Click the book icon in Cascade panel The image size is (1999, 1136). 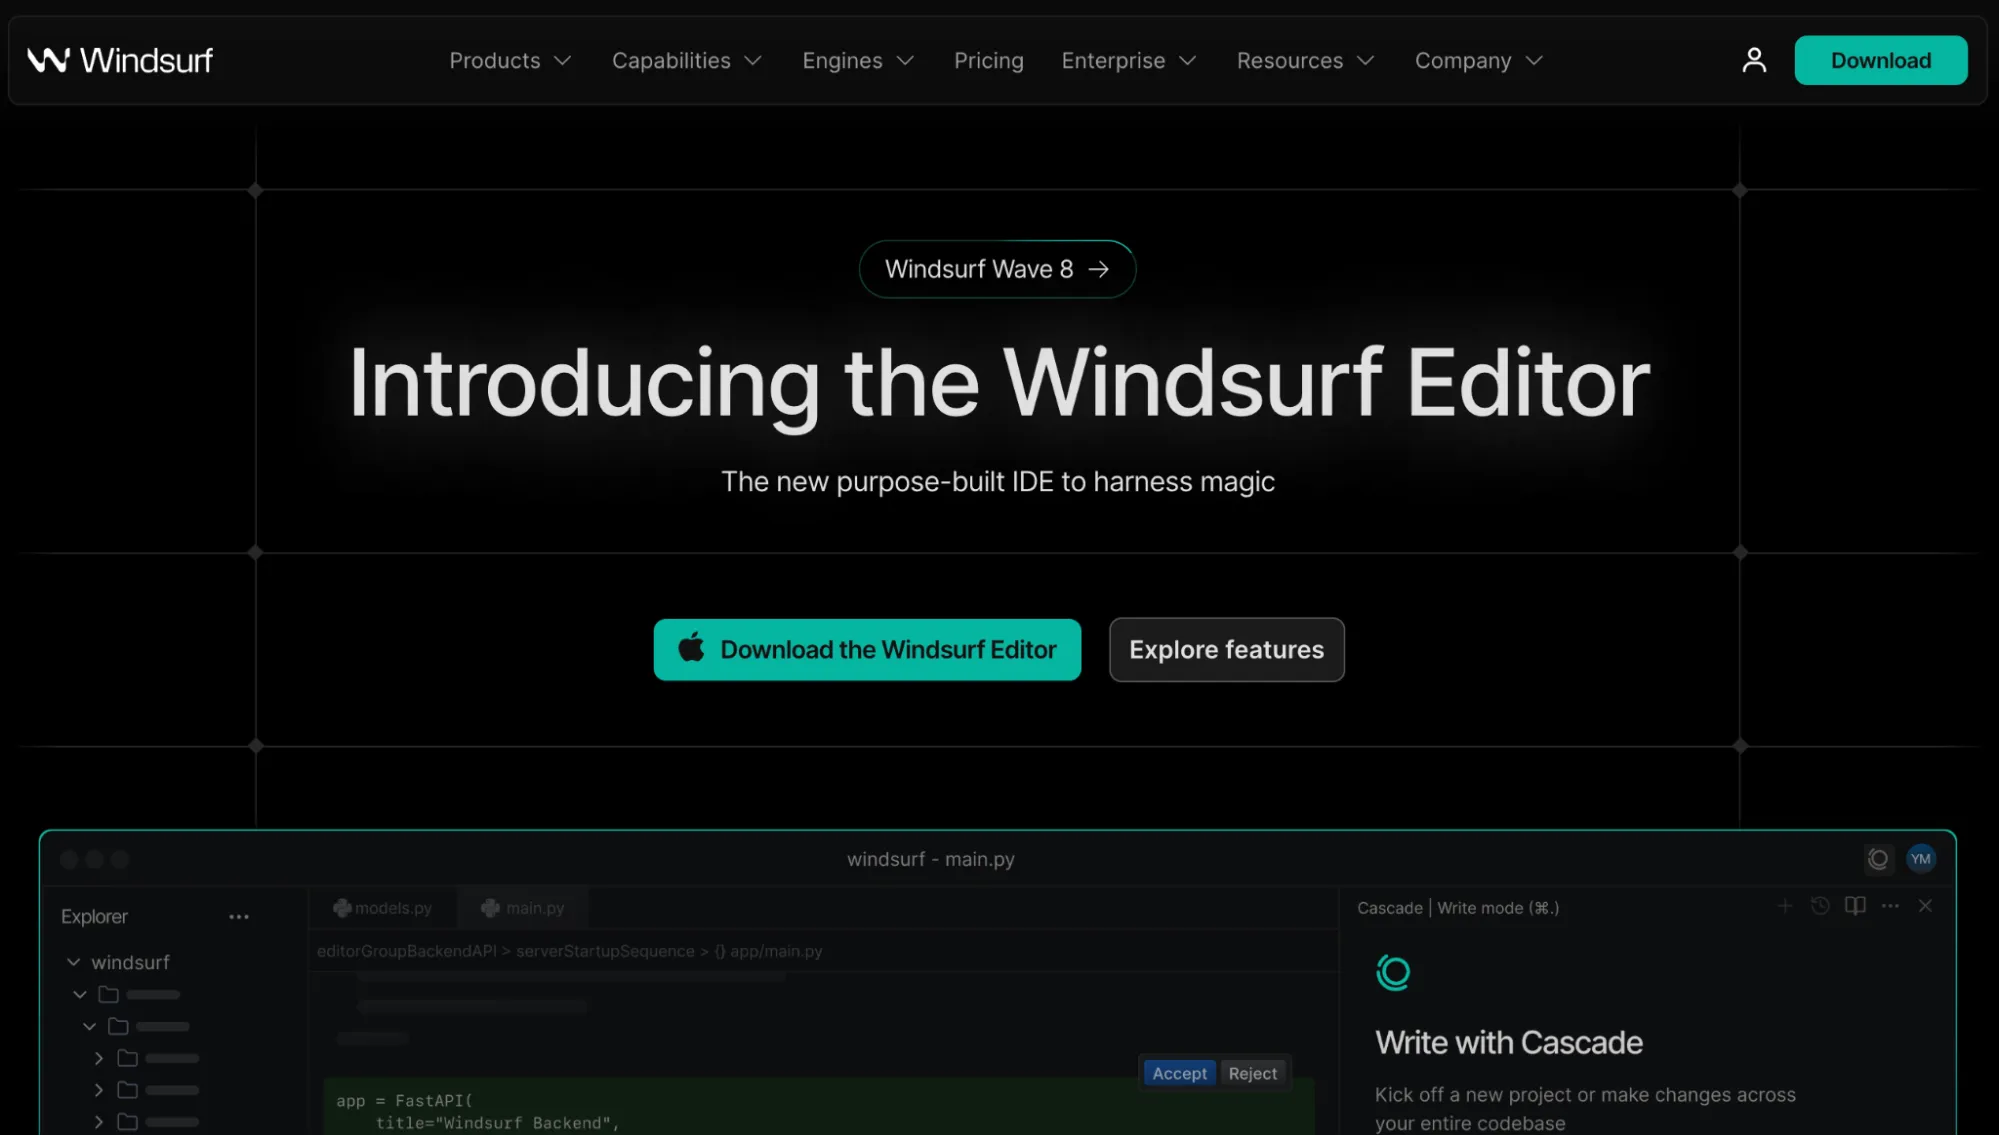(x=1855, y=906)
